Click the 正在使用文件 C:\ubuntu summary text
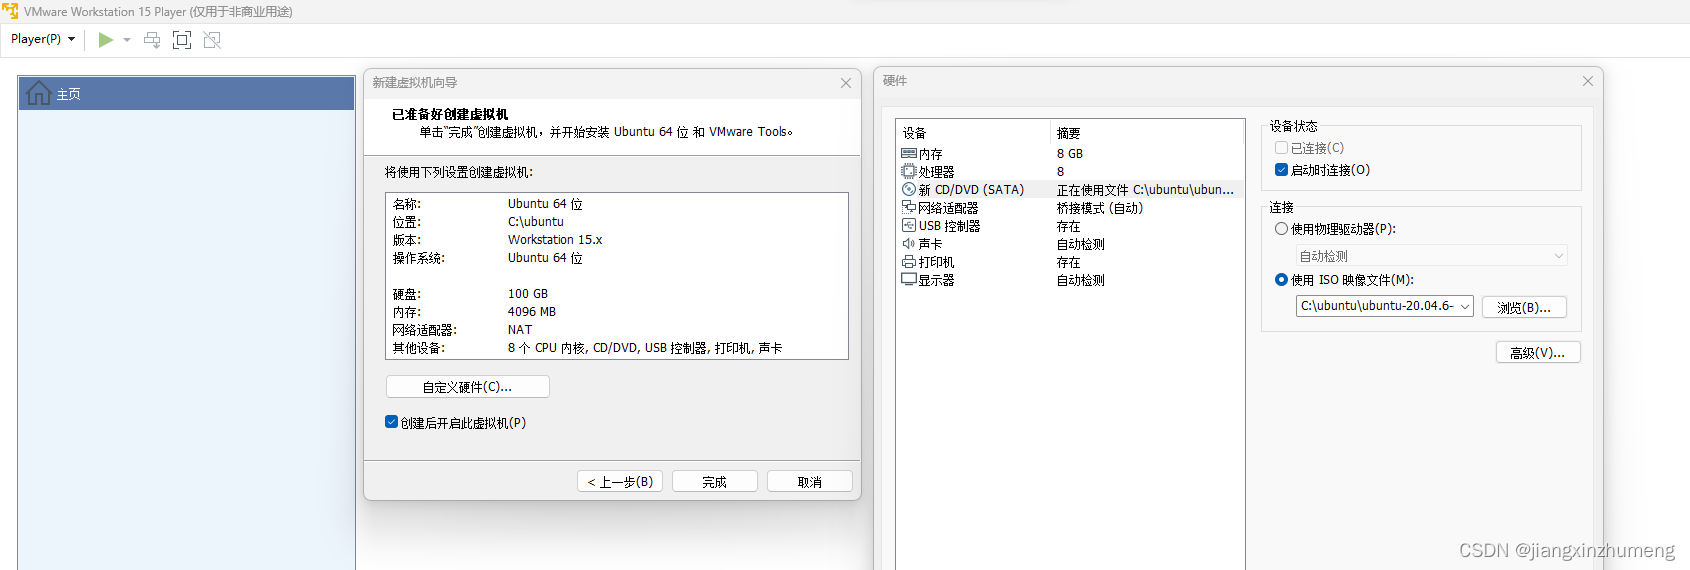 [1145, 190]
